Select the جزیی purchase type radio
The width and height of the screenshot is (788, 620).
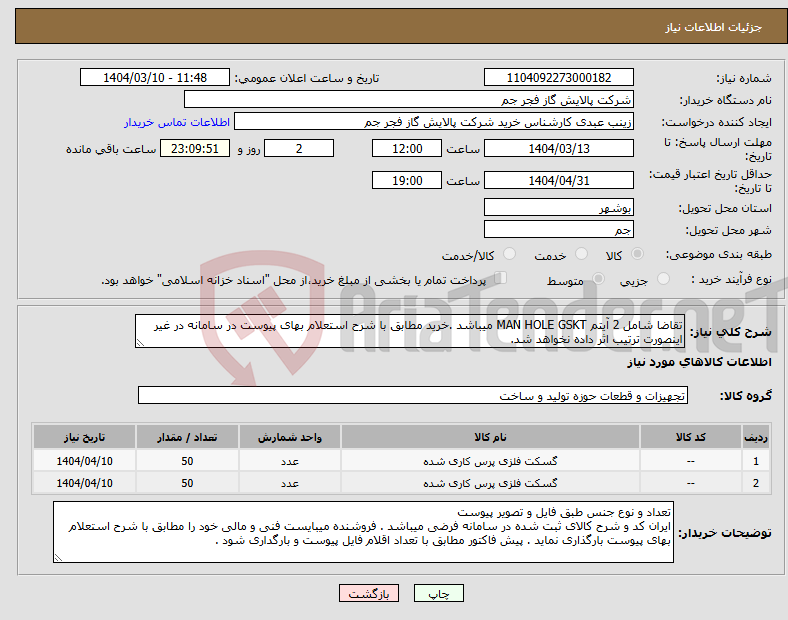click(663, 278)
